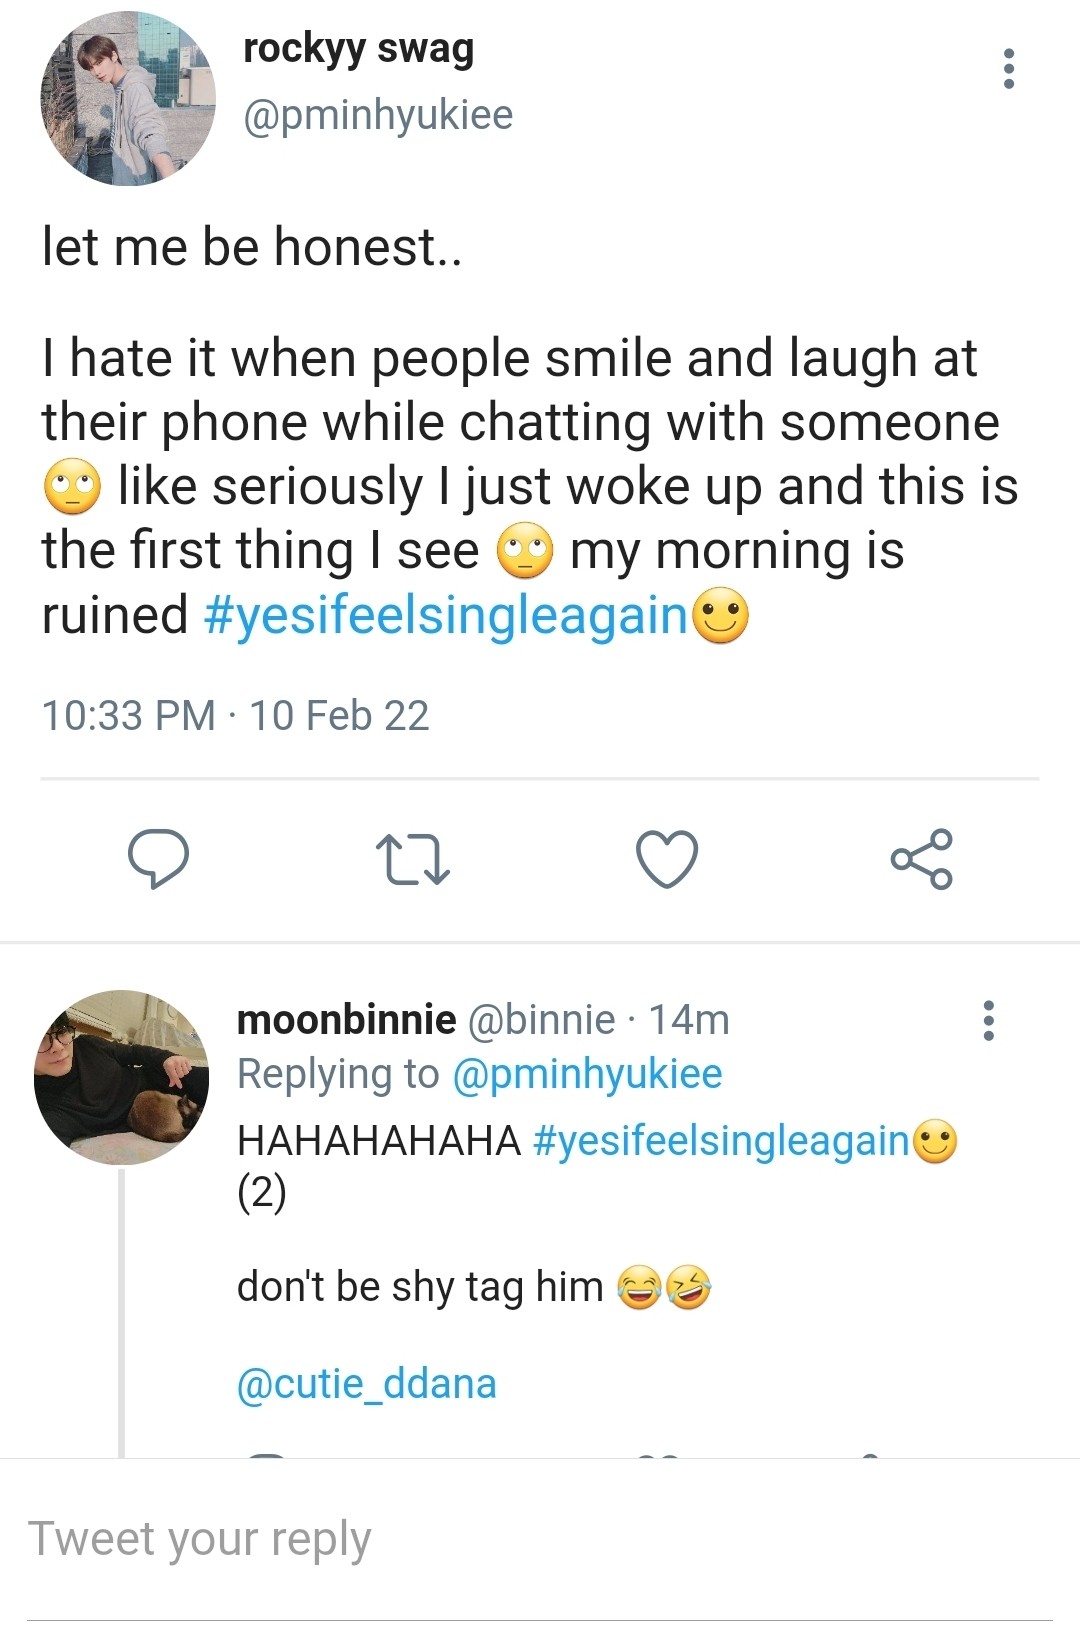1080x1634 pixels.
Task: Open @pminhyukiee link in Replying to
Action: coord(587,1074)
